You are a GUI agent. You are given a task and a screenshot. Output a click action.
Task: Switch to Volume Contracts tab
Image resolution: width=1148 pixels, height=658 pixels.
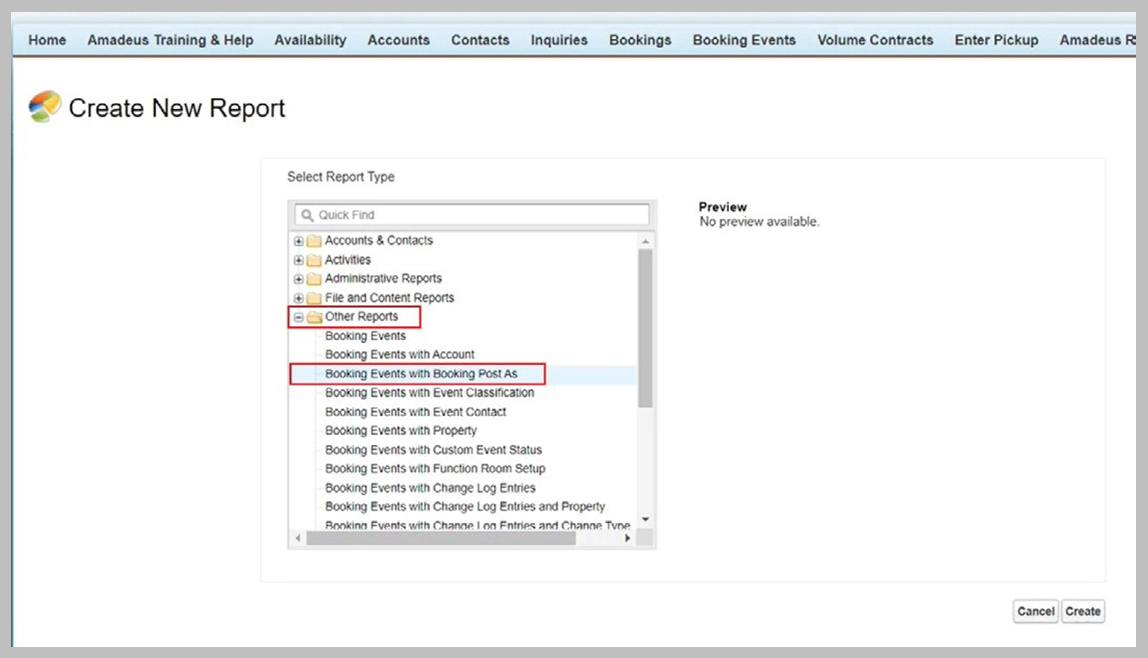[875, 40]
